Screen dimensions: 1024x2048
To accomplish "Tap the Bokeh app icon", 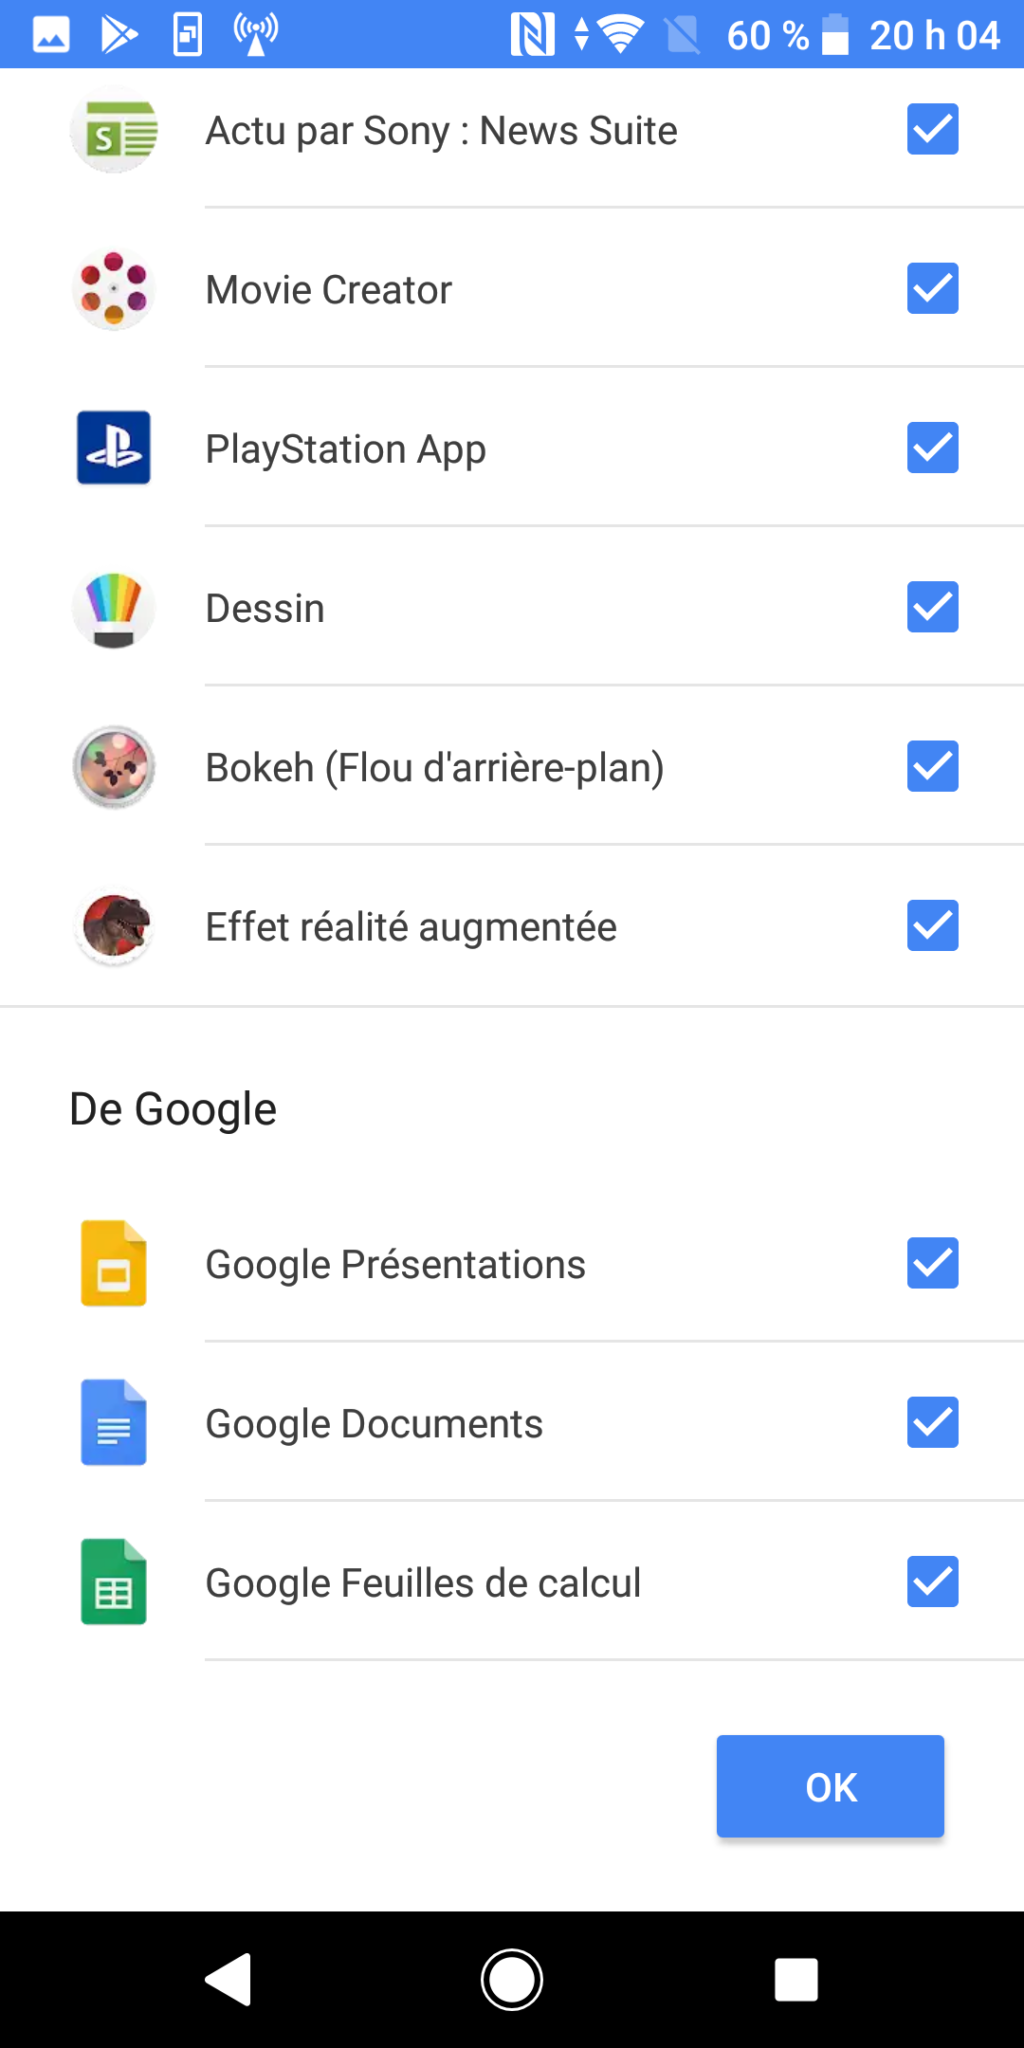I will point(114,767).
